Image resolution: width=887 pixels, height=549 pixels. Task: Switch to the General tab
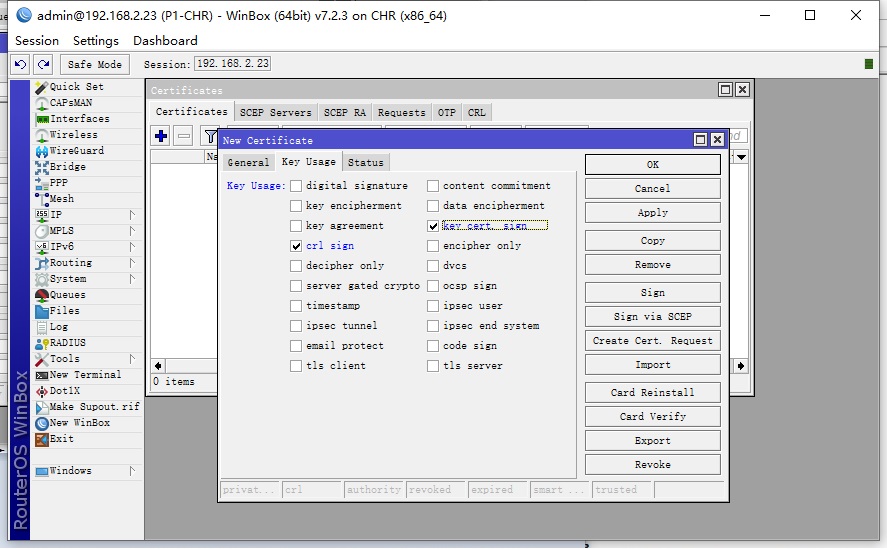click(x=247, y=162)
